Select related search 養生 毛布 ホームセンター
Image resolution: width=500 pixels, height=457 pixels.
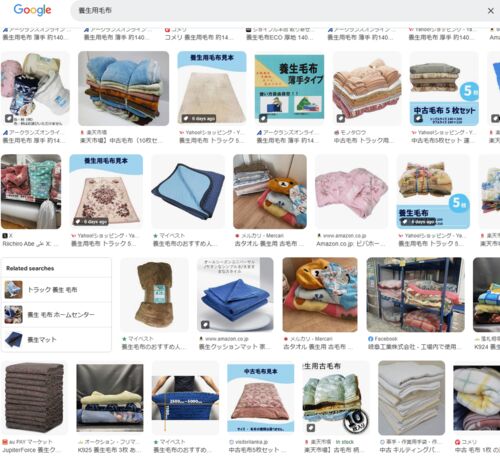[x=56, y=314]
